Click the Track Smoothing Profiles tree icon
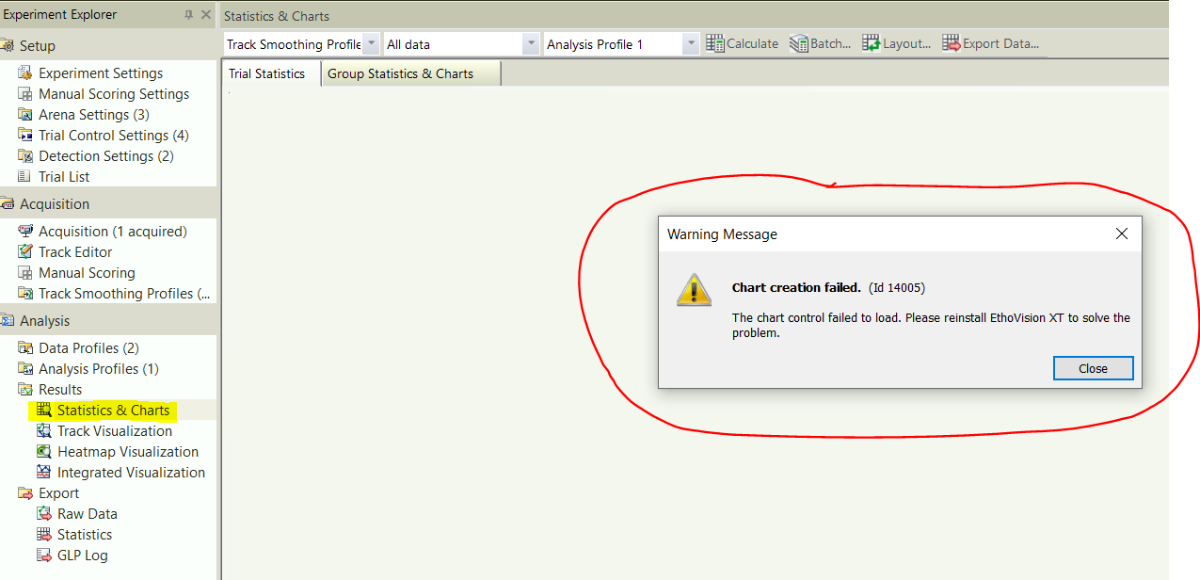Screen dimensions: 1200x580 point(25,294)
